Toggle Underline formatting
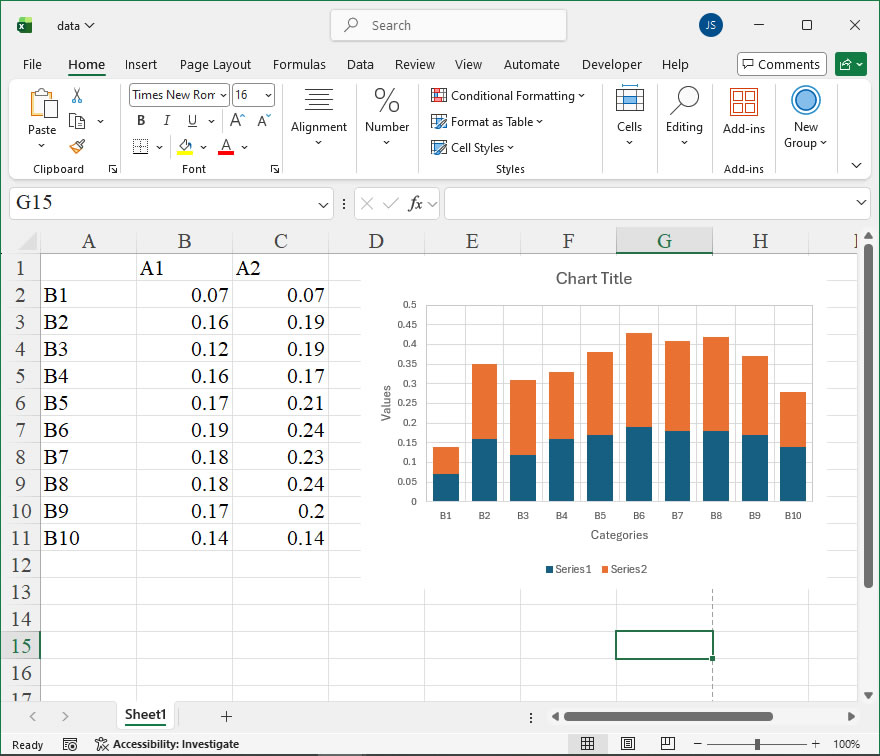The width and height of the screenshot is (880, 756). [x=191, y=121]
